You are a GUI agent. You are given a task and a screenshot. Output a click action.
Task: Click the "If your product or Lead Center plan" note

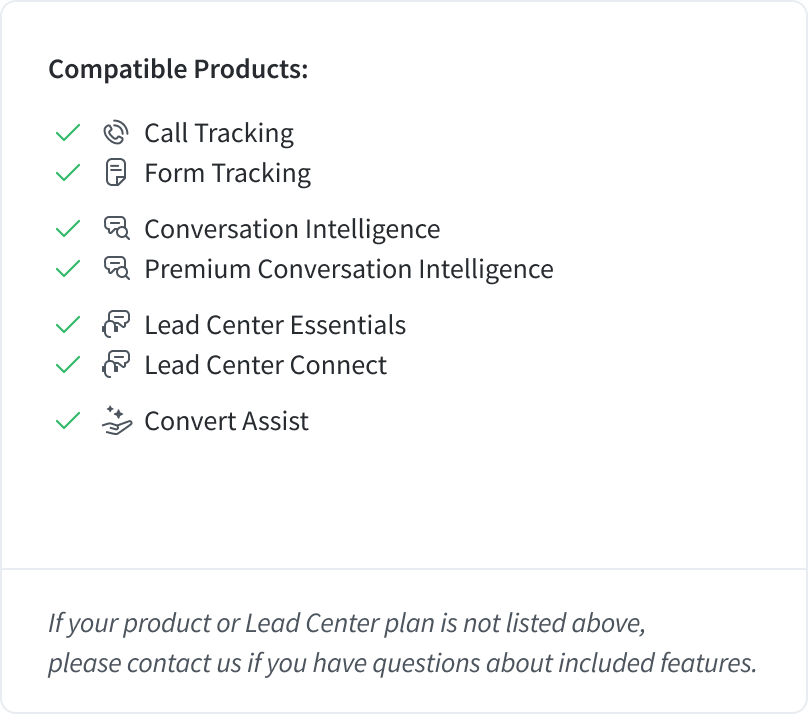click(x=242, y=623)
